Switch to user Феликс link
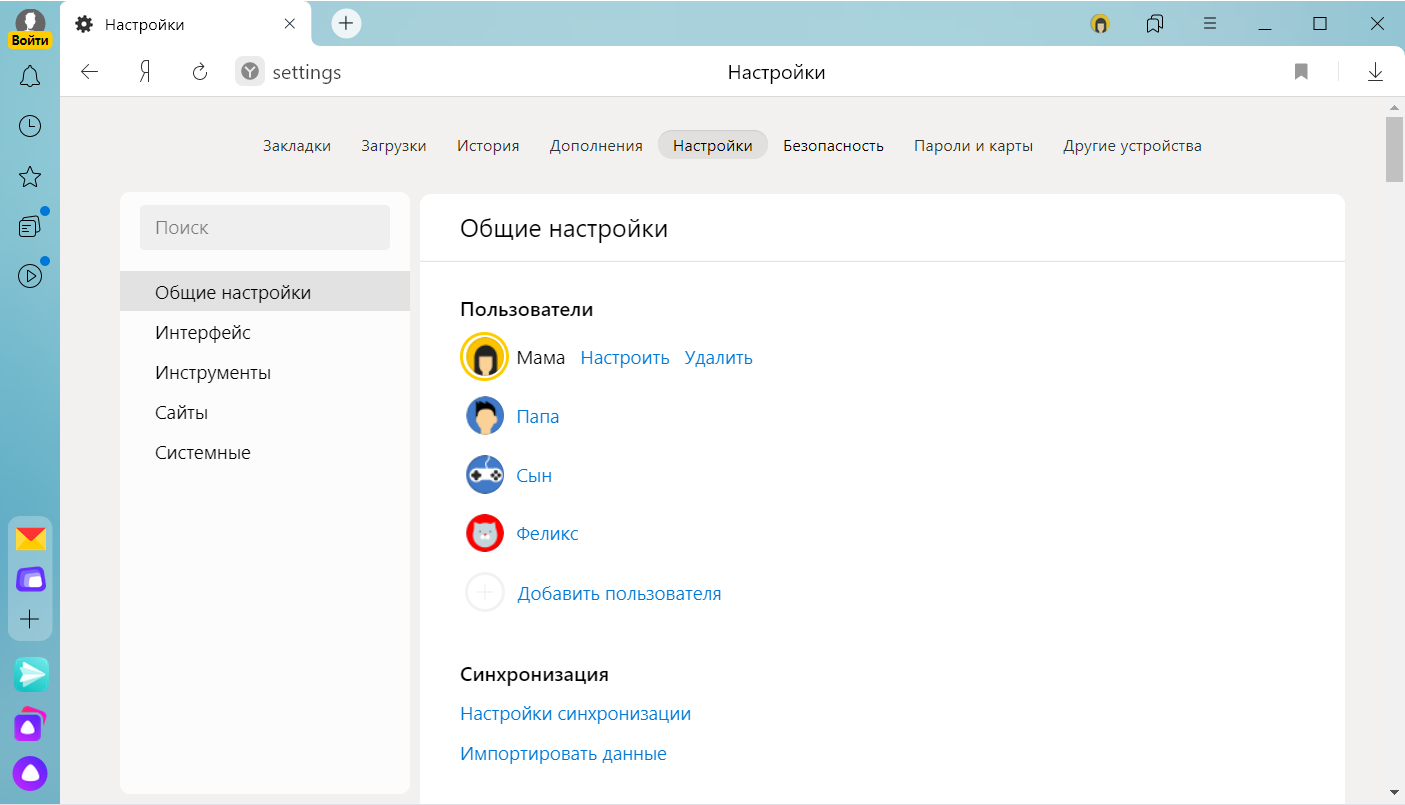Viewport: 1405px width, 805px height. click(x=547, y=533)
